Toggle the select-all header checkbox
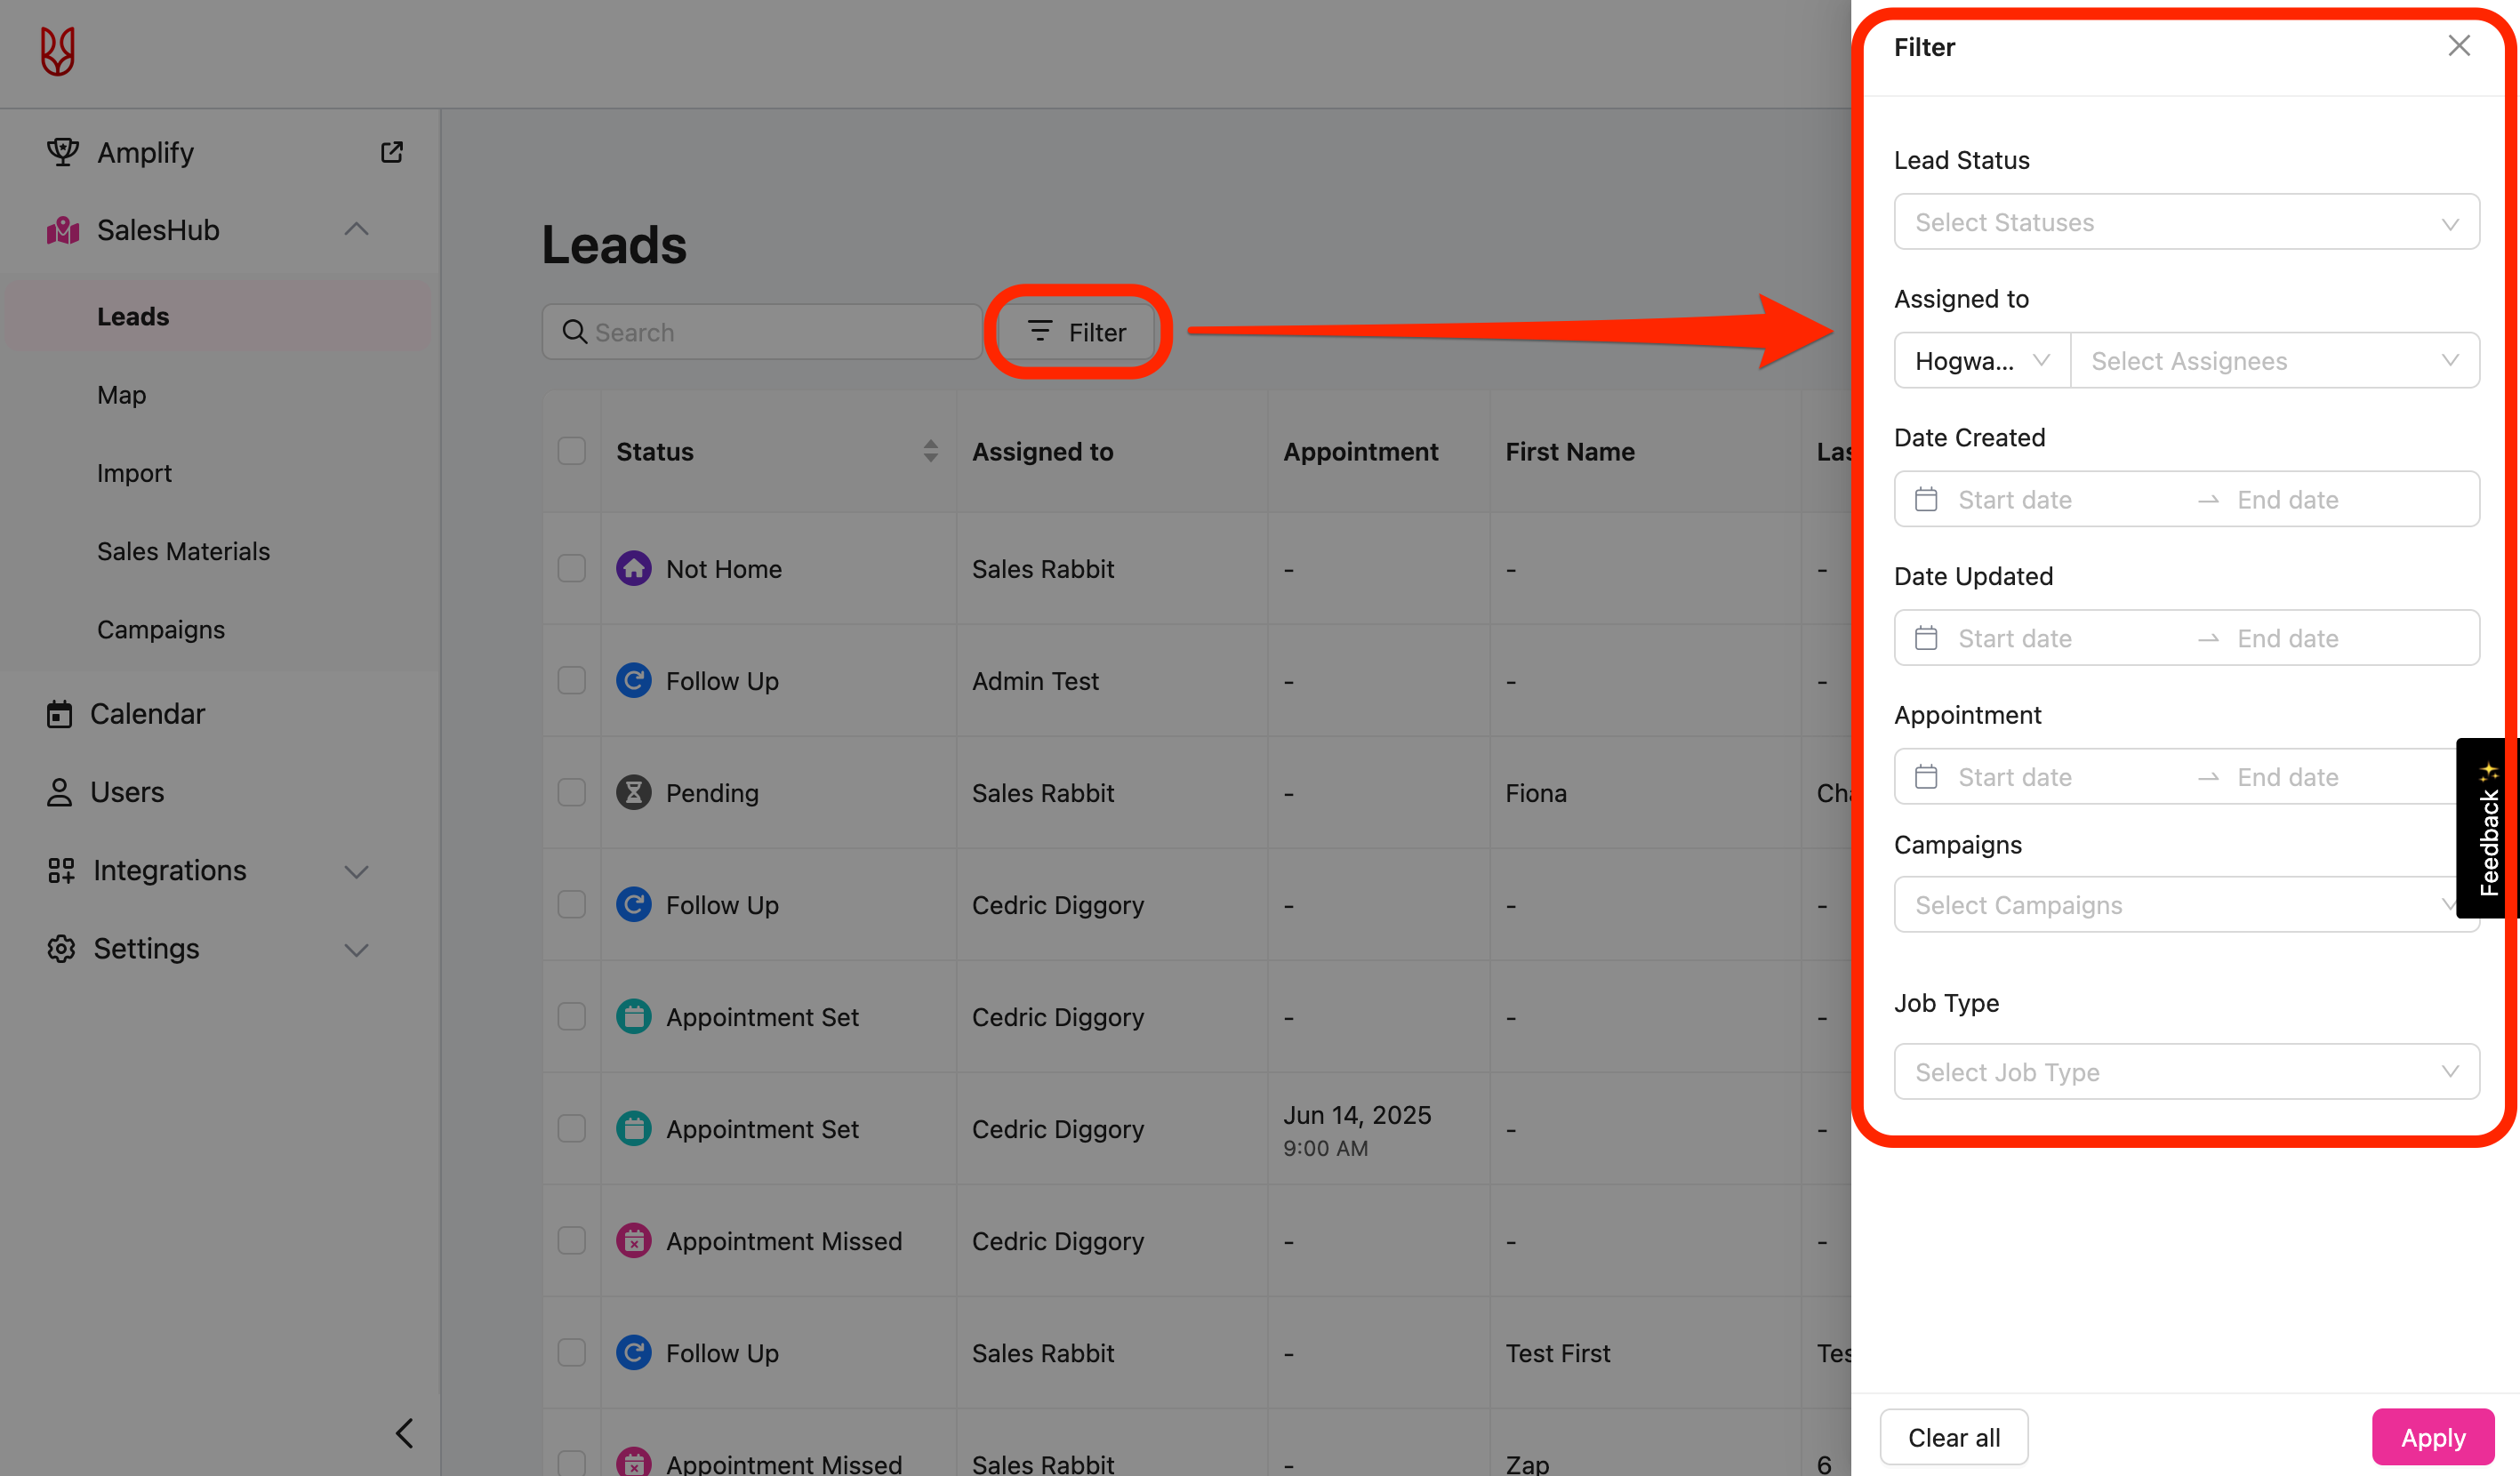This screenshot has width=2520, height=1476. coord(571,451)
